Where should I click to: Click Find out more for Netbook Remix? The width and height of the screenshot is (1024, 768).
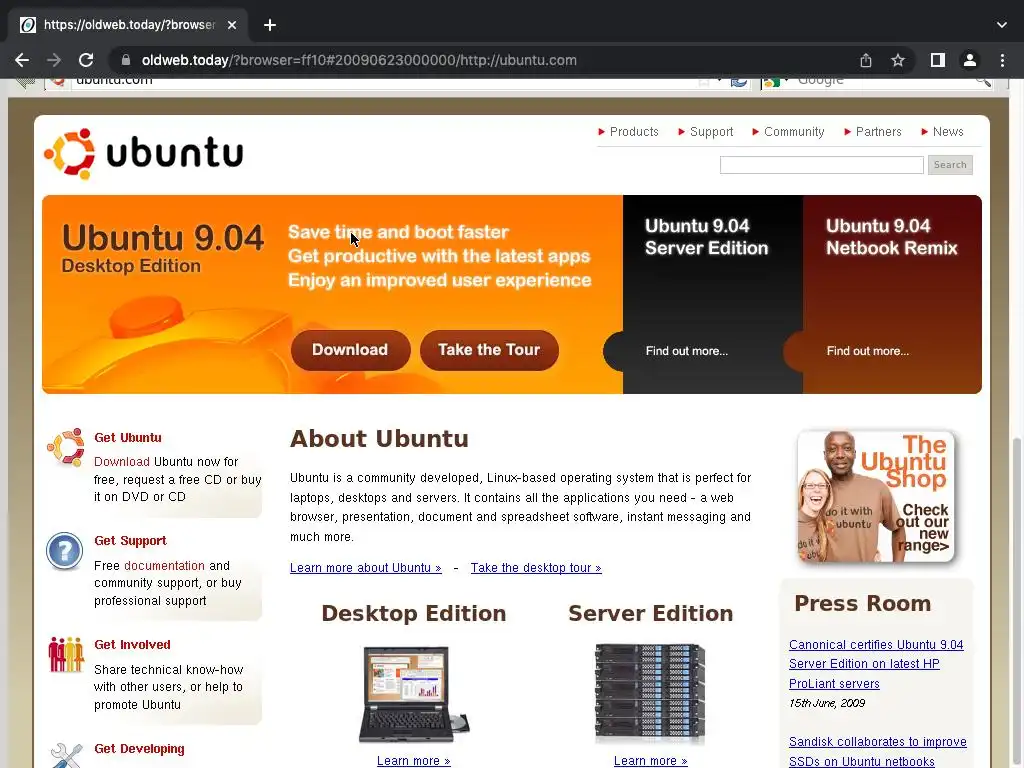click(x=867, y=351)
